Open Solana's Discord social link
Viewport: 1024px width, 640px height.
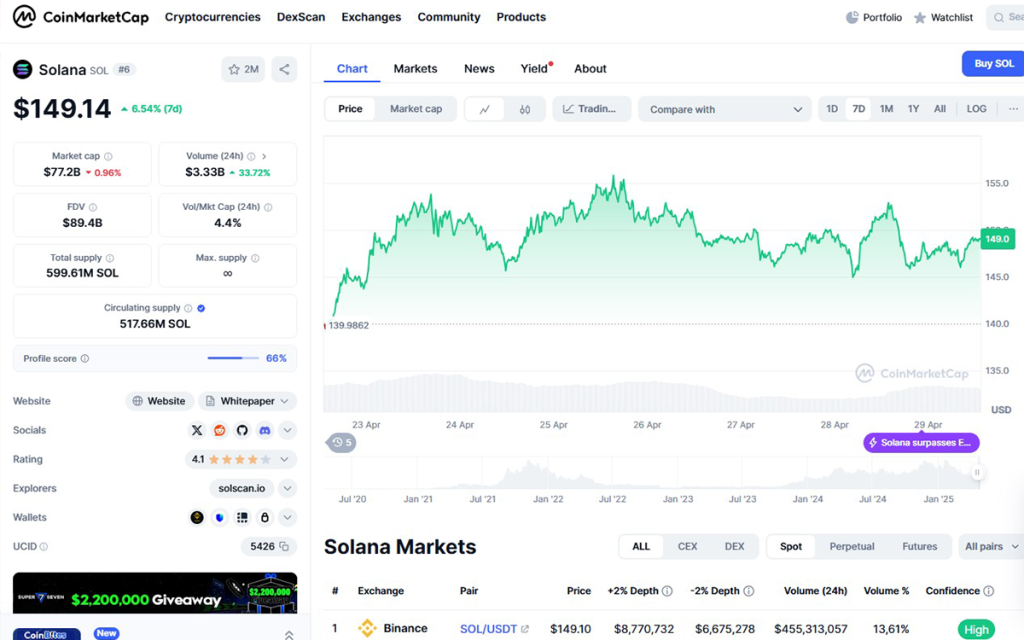pos(264,430)
